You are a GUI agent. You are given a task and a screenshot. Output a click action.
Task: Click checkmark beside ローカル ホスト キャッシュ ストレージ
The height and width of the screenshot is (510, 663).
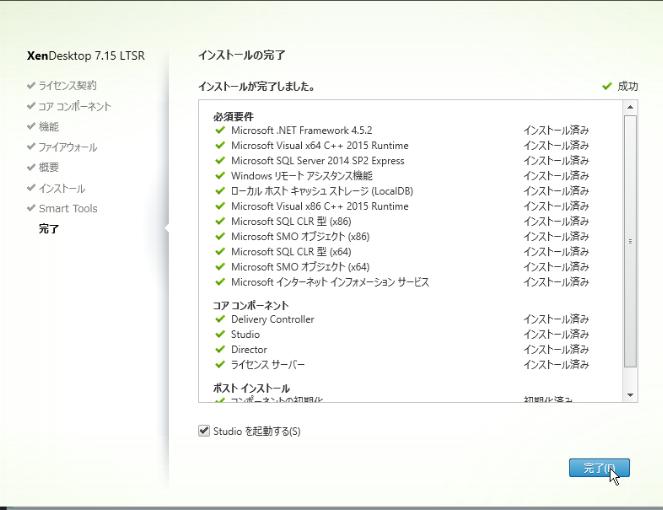tap(220, 191)
